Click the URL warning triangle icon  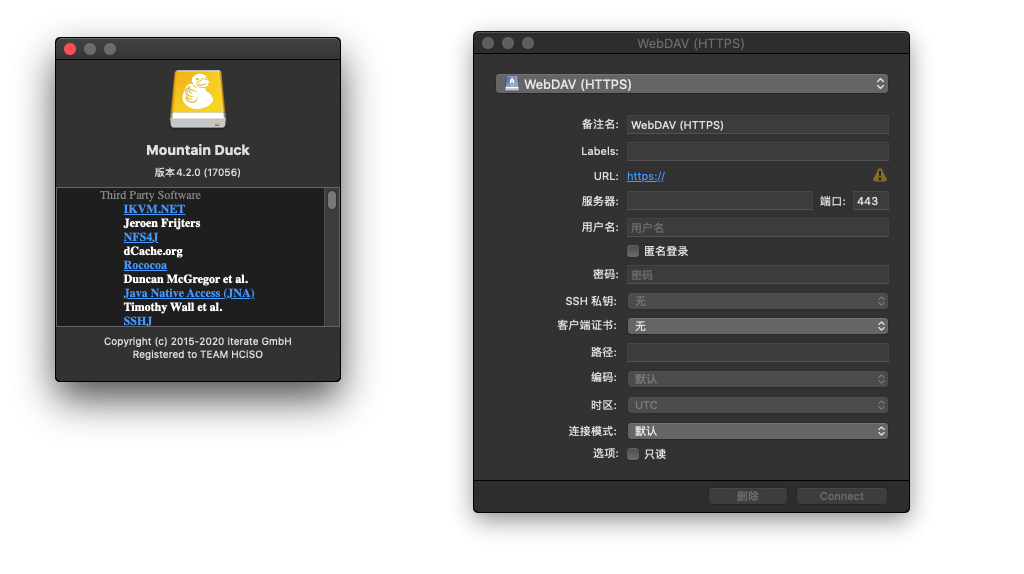click(x=880, y=175)
